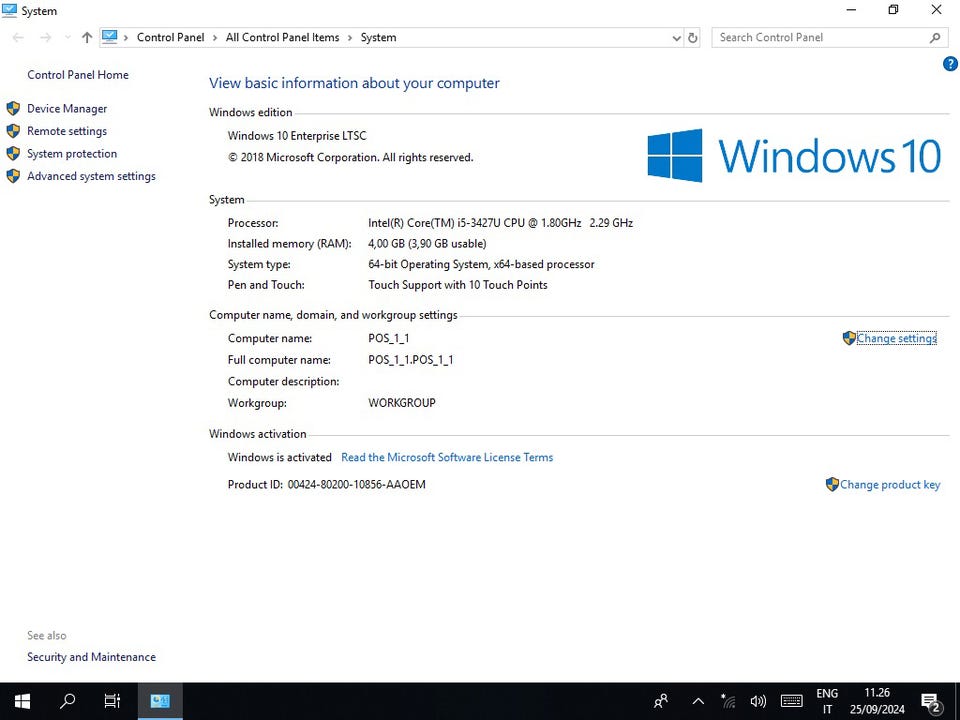
Task: Open Device Manager from the sidebar
Action: [67, 108]
